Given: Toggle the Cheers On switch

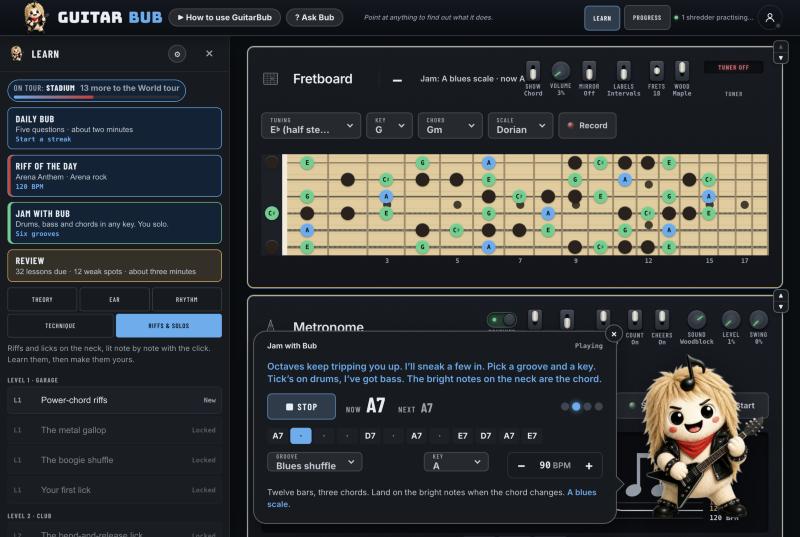Looking at the screenshot, I should pyautogui.click(x=662, y=319).
